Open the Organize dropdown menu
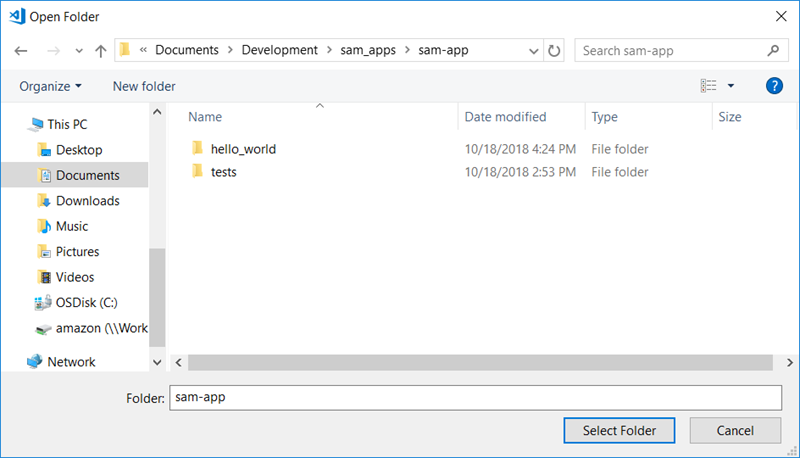800x458 pixels. click(x=50, y=86)
